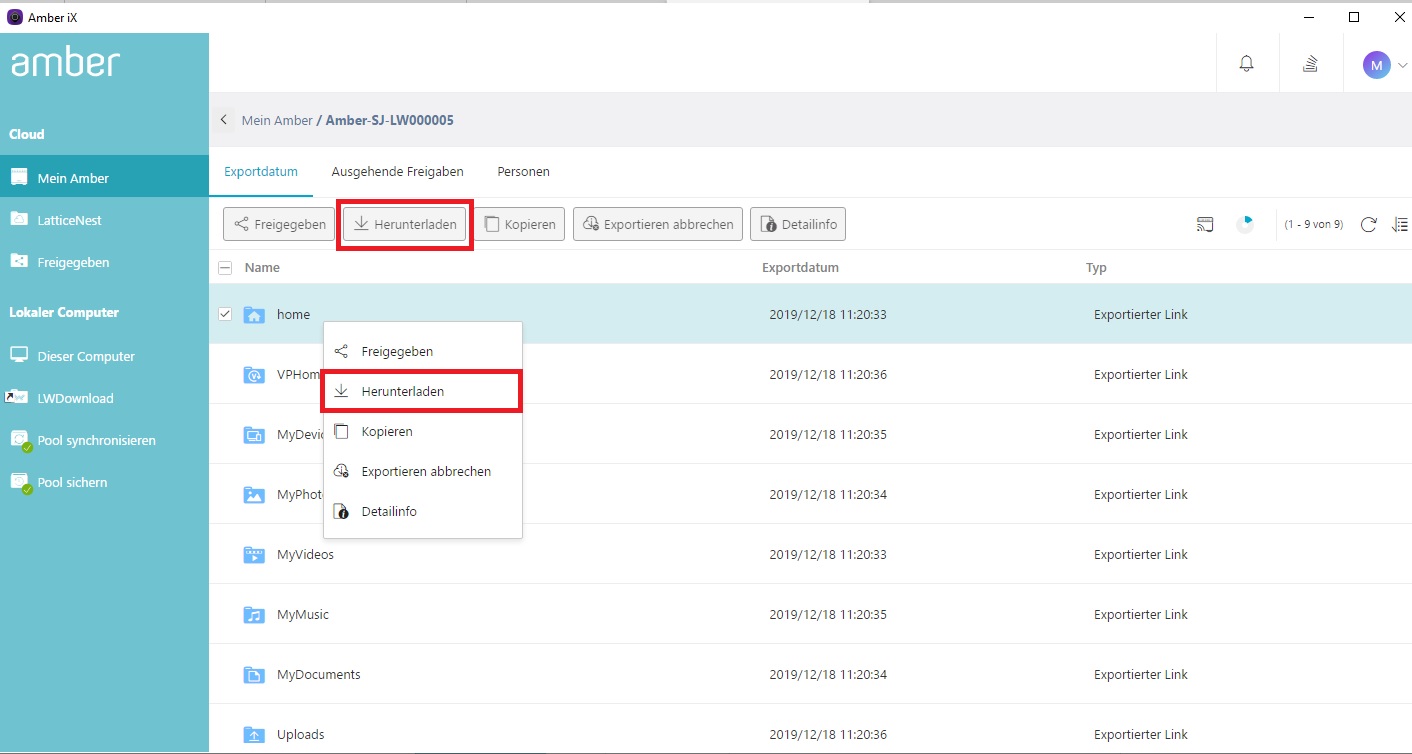Click the storage usage pie indicator
The image size is (1412, 754).
click(1245, 224)
